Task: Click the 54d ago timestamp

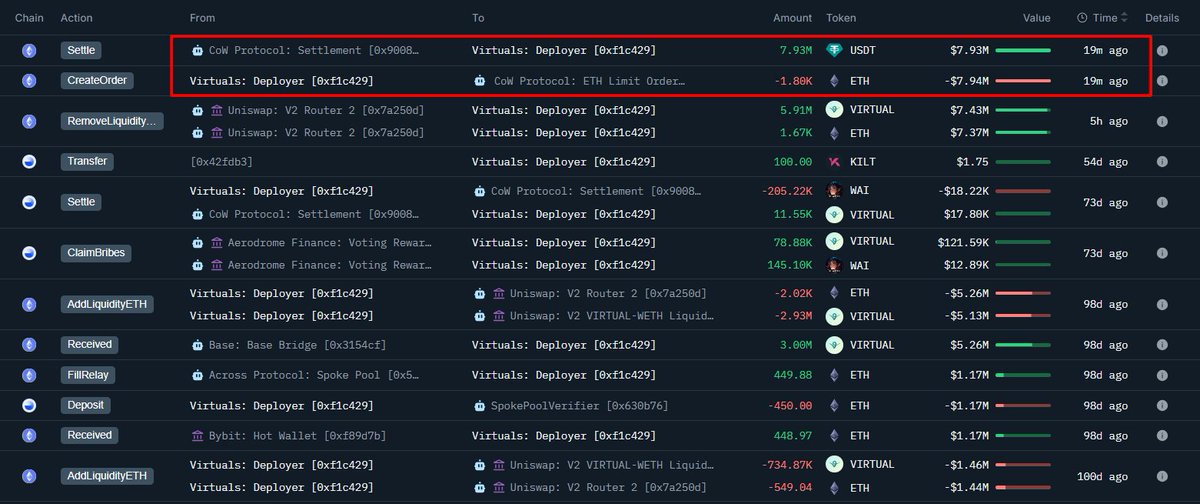Action: click(x=1106, y=162)
